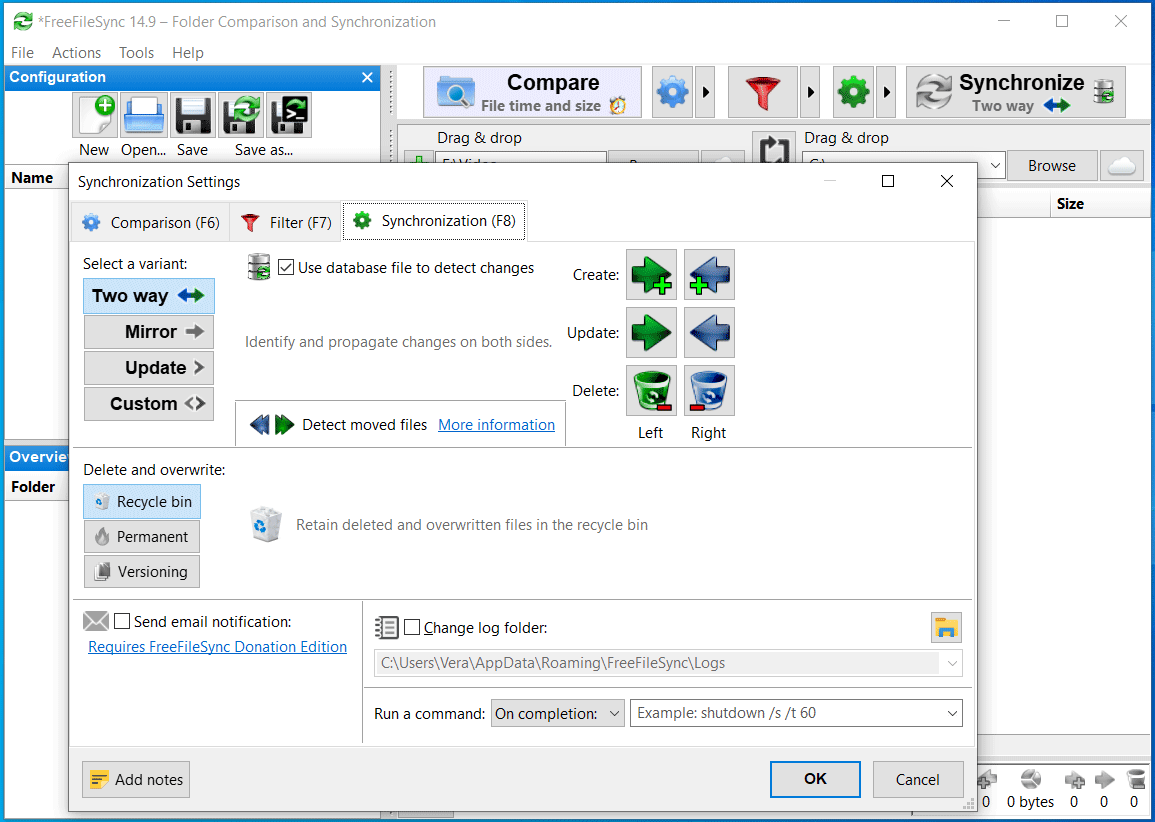Choose Recycle bin deletion handling

point(142,502)
